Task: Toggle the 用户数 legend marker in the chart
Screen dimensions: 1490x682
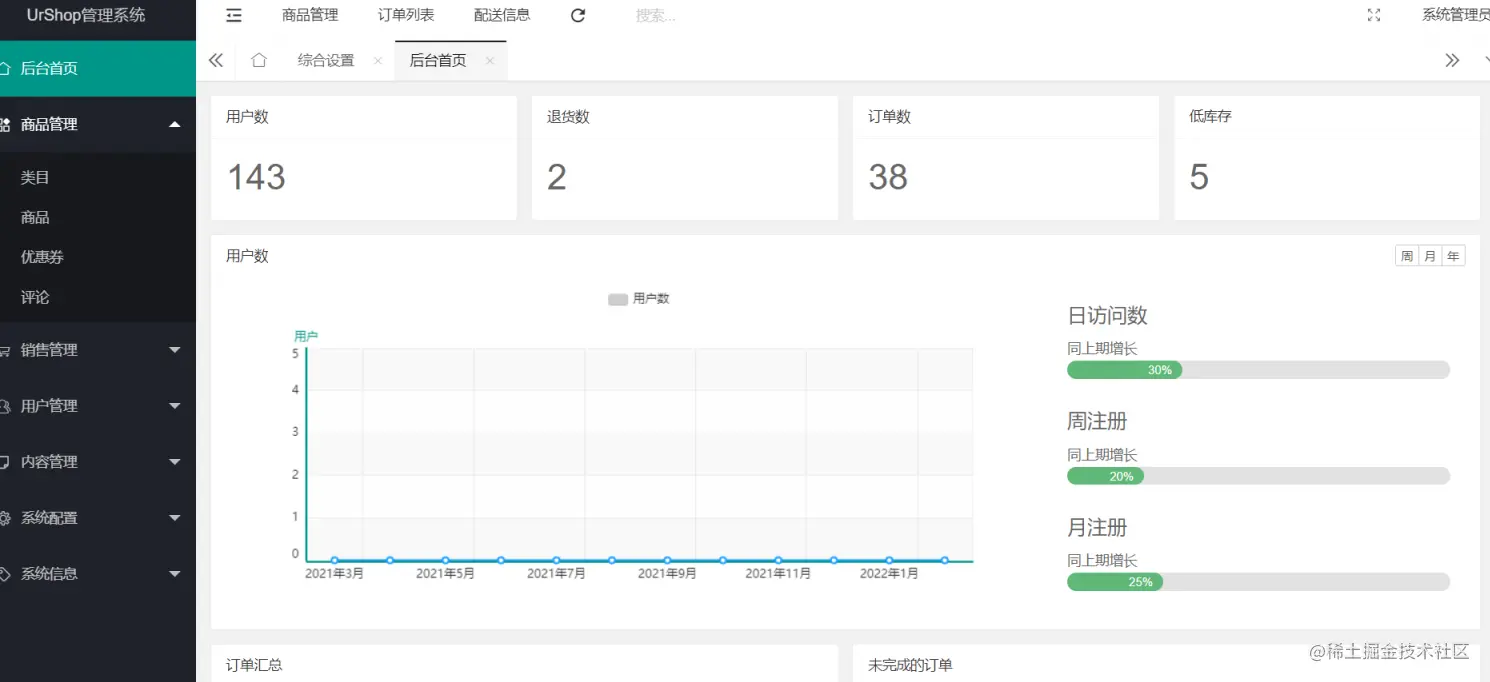Action: pos(618,299)
